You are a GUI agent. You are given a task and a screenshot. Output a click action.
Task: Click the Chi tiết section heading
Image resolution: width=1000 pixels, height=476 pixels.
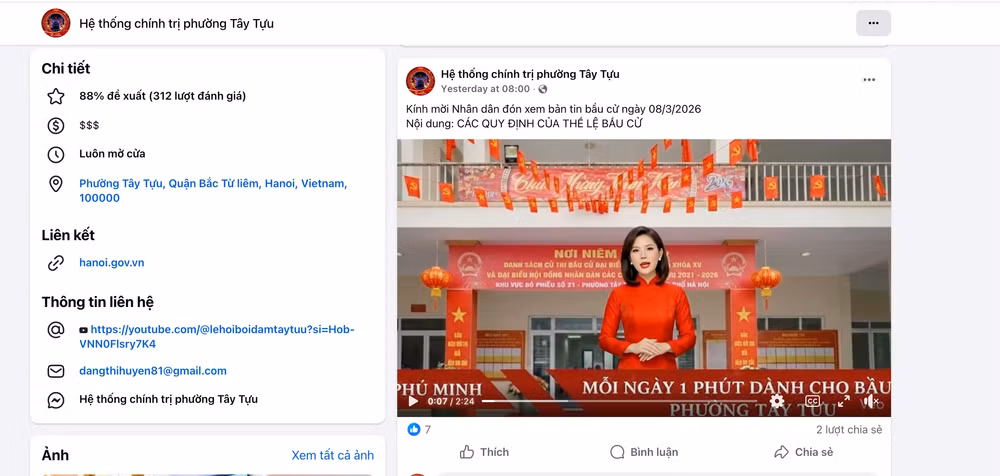(66, 69)
